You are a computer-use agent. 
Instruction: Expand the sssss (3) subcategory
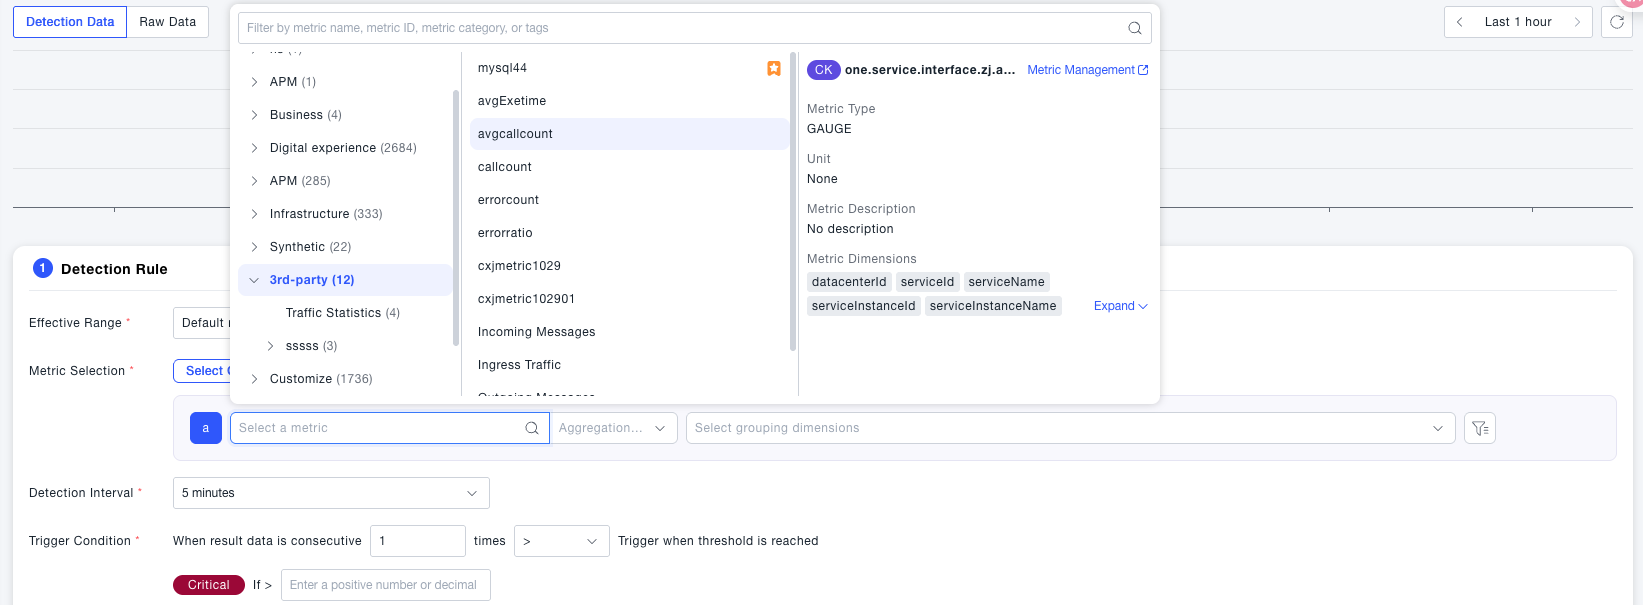270,346
